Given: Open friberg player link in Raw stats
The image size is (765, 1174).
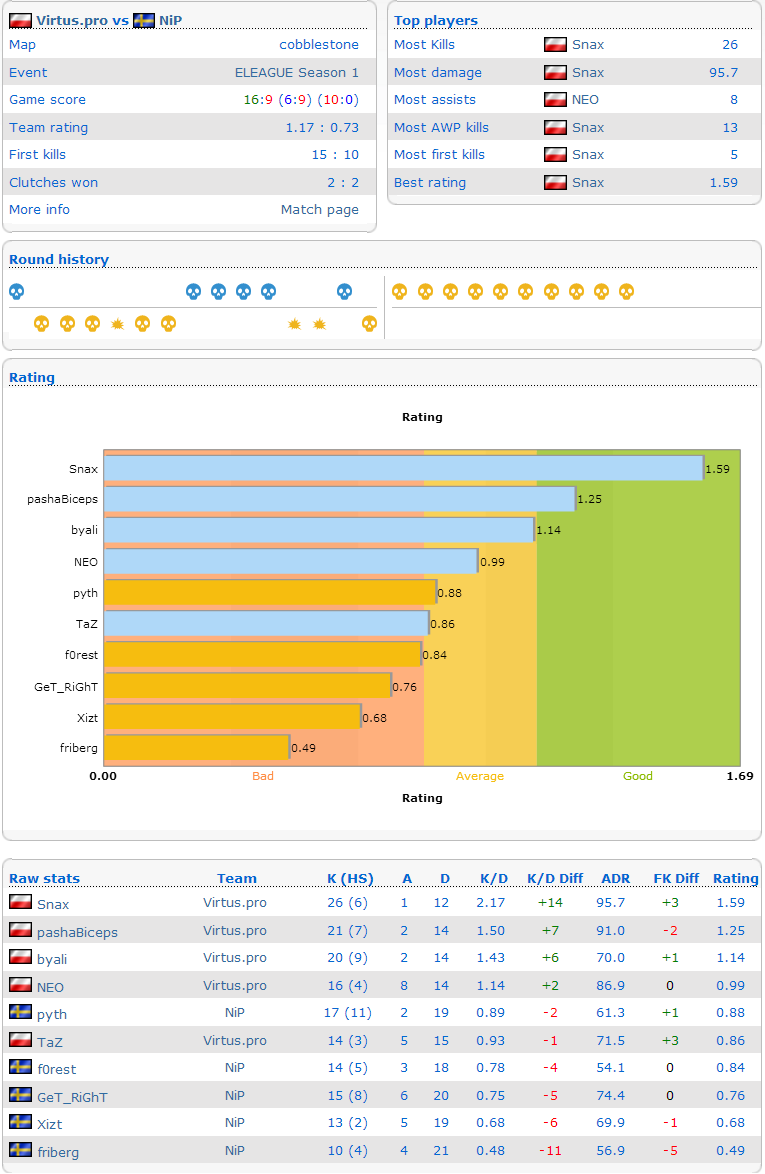Looking at the screenshot, I should 58,1152.
